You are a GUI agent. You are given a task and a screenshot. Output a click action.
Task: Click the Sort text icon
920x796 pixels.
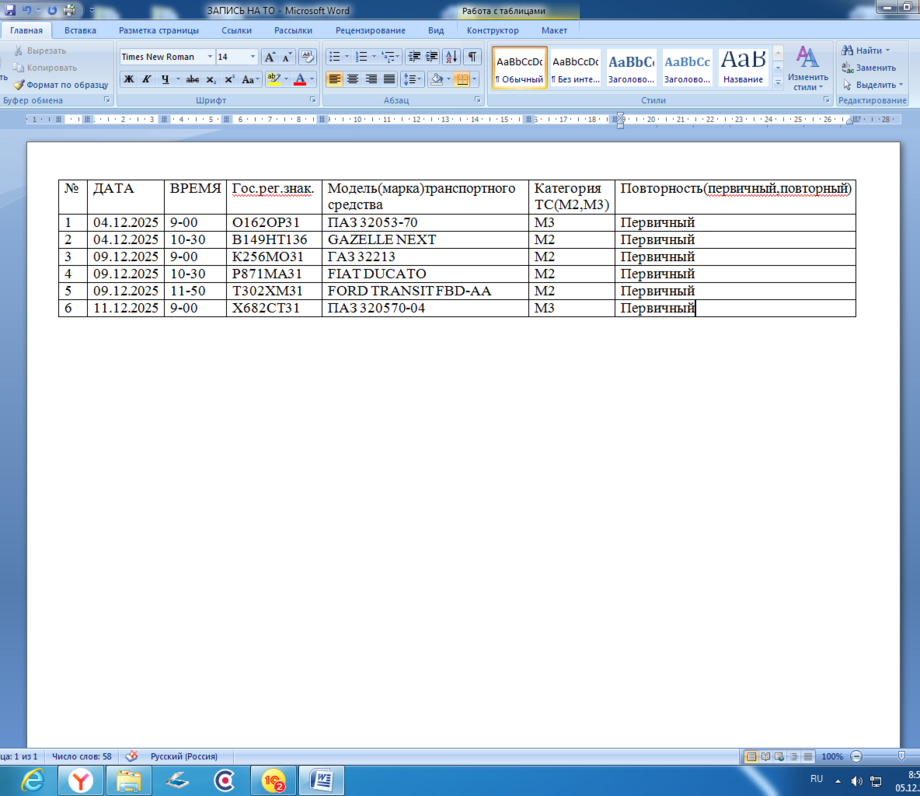(451, 57)
